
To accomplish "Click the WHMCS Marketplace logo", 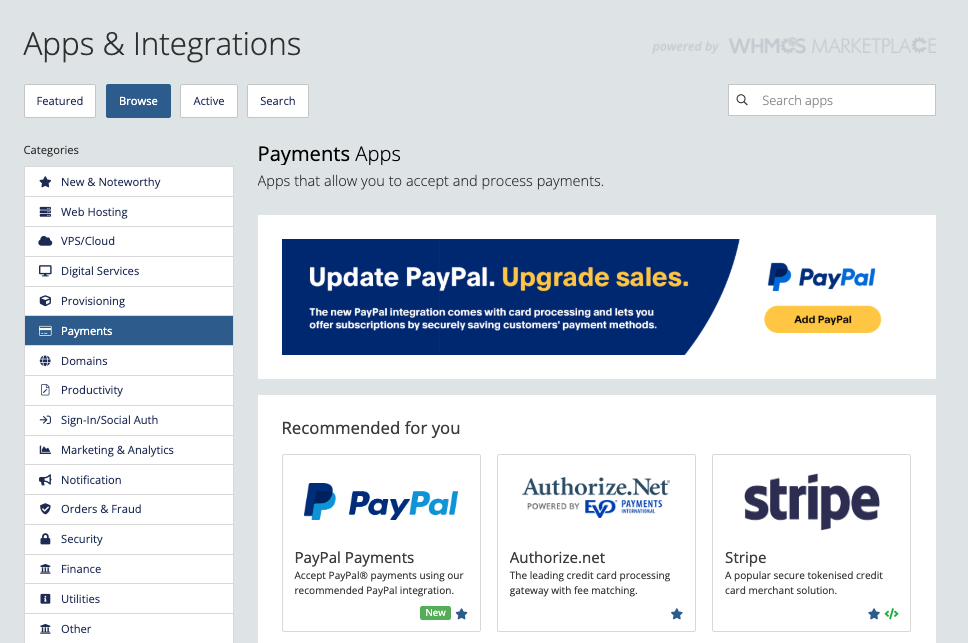I will point(832,46).
